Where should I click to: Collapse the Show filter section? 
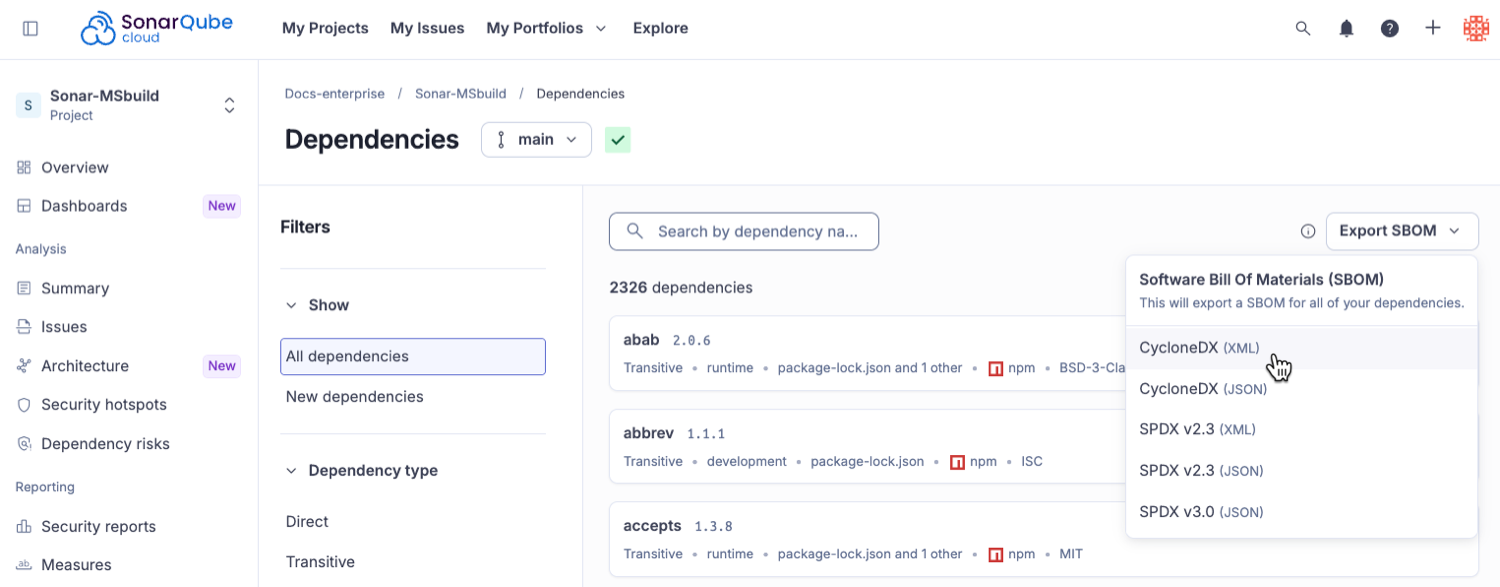291,305
